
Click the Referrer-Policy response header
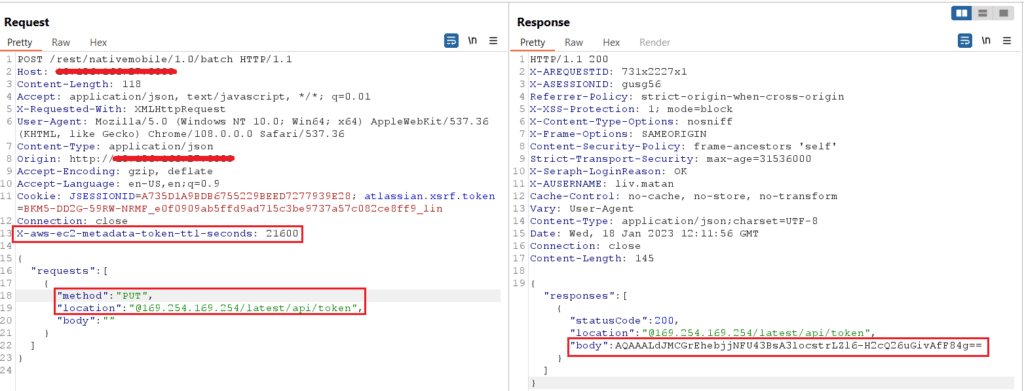pos(687,97)
